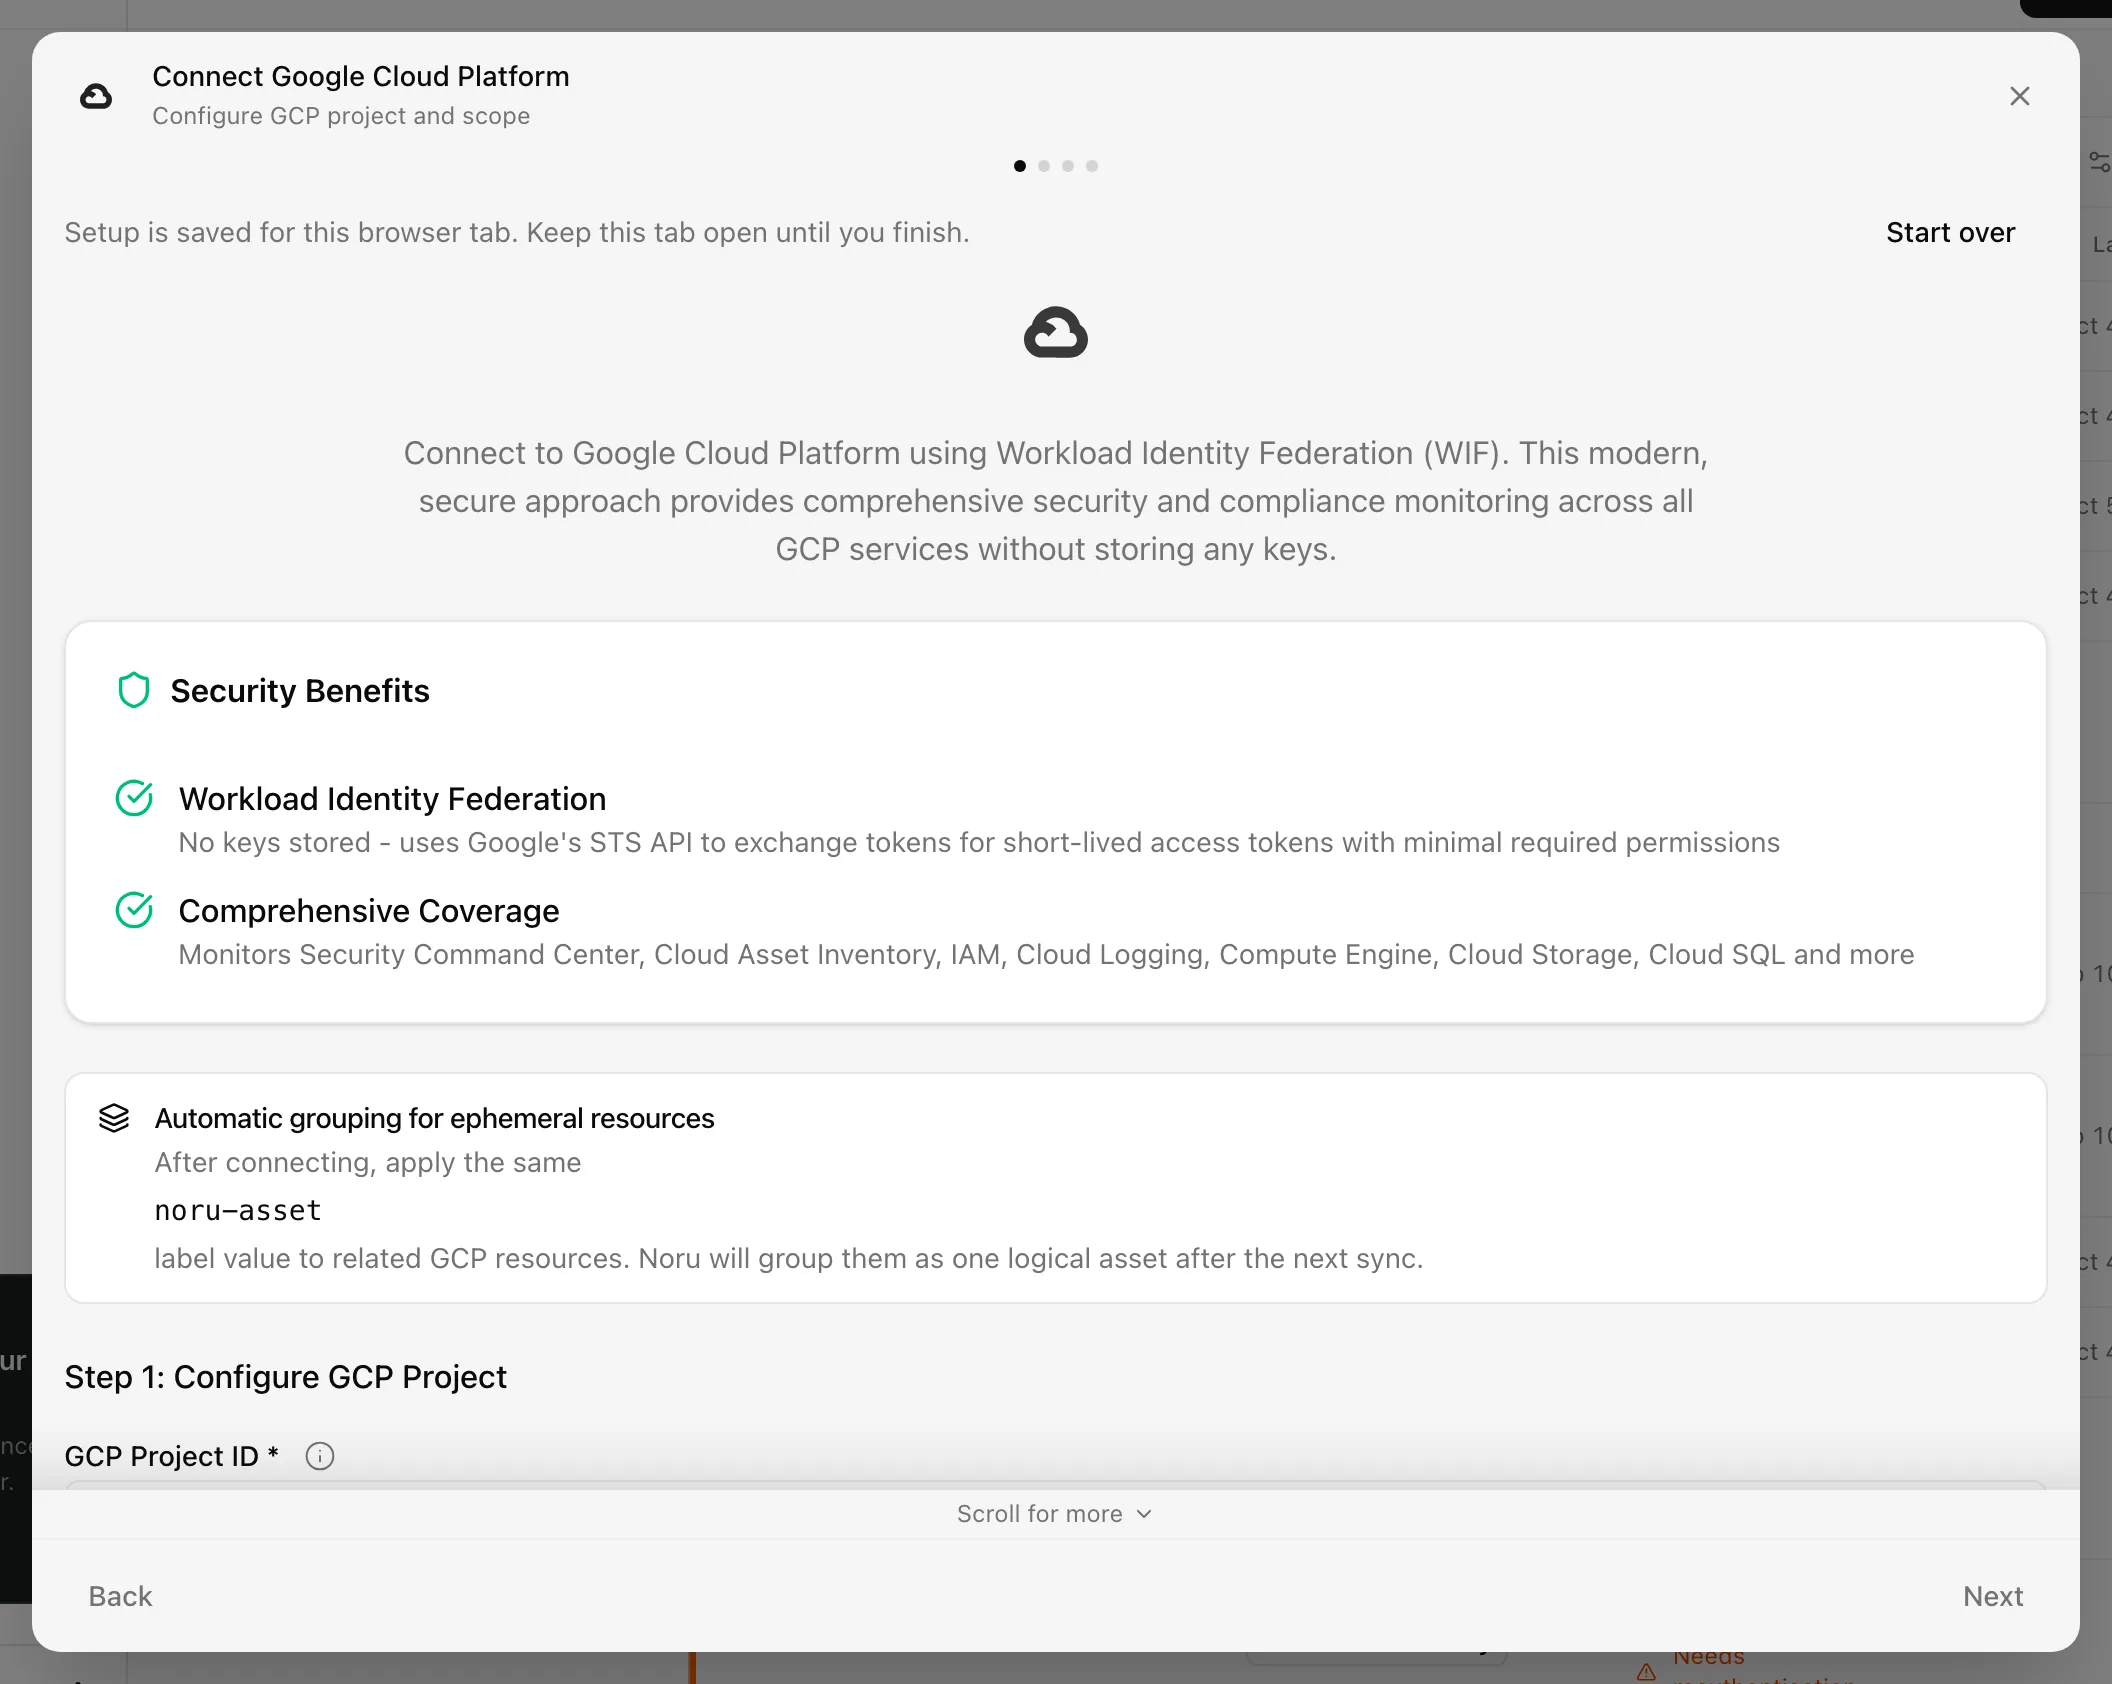2112x1684 pixels.
Task: Click the Step 1: Configure GCP Project heading
Action: [286, 1377]
